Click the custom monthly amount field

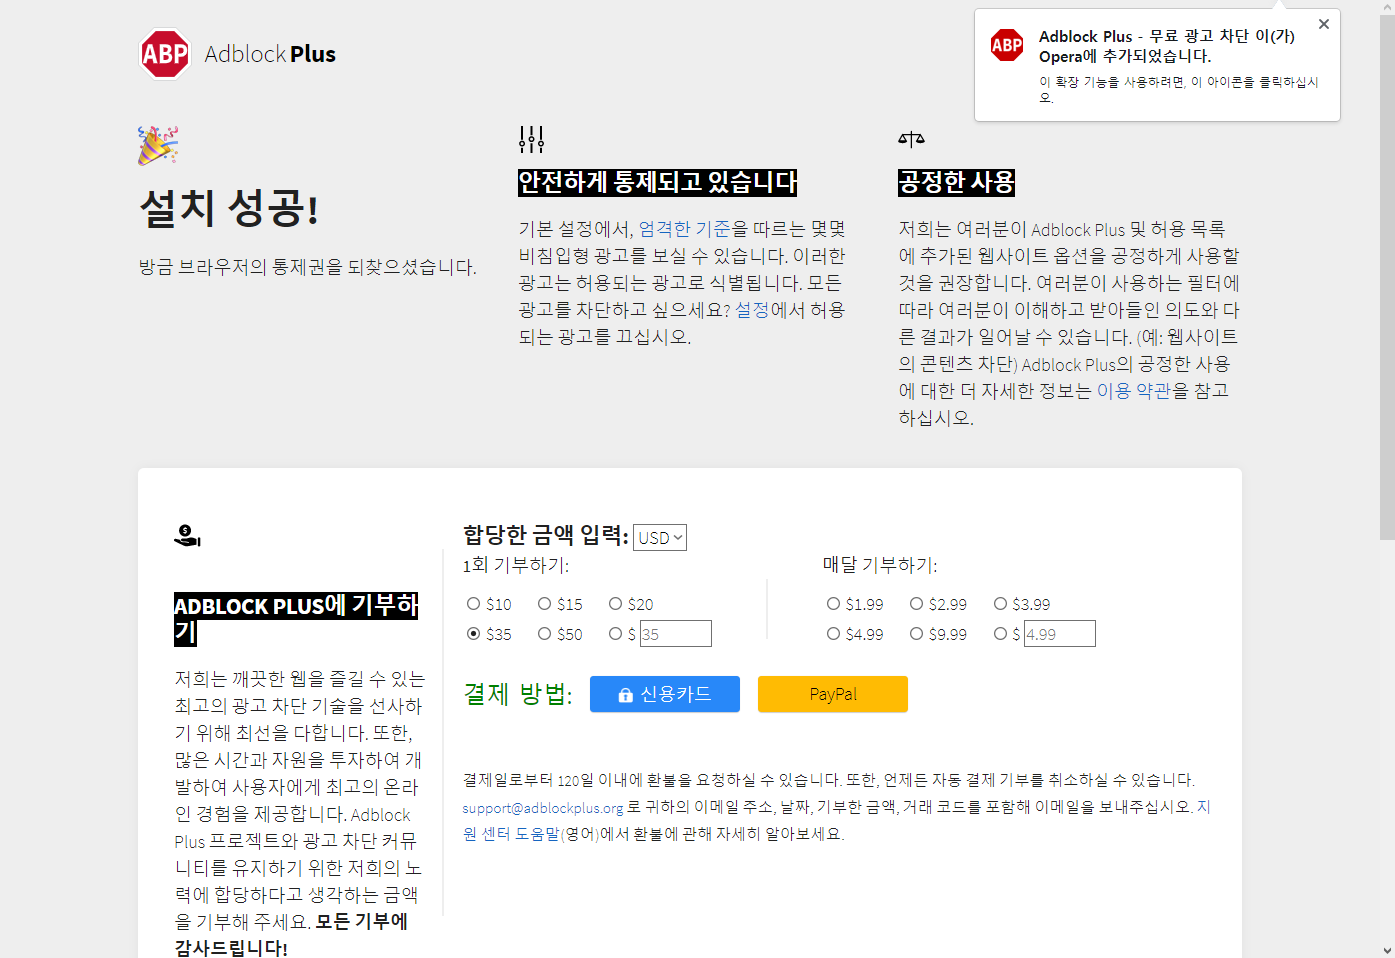pos(1059,633)
